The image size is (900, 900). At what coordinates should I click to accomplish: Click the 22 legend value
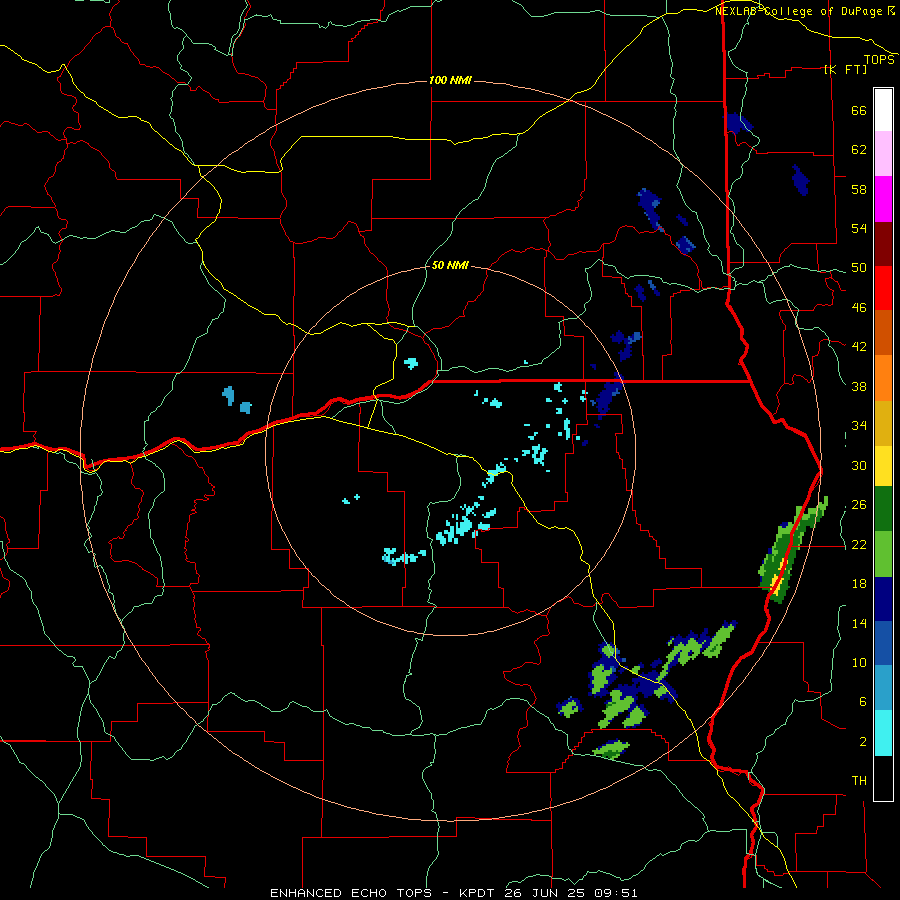[x=859, y=544]
